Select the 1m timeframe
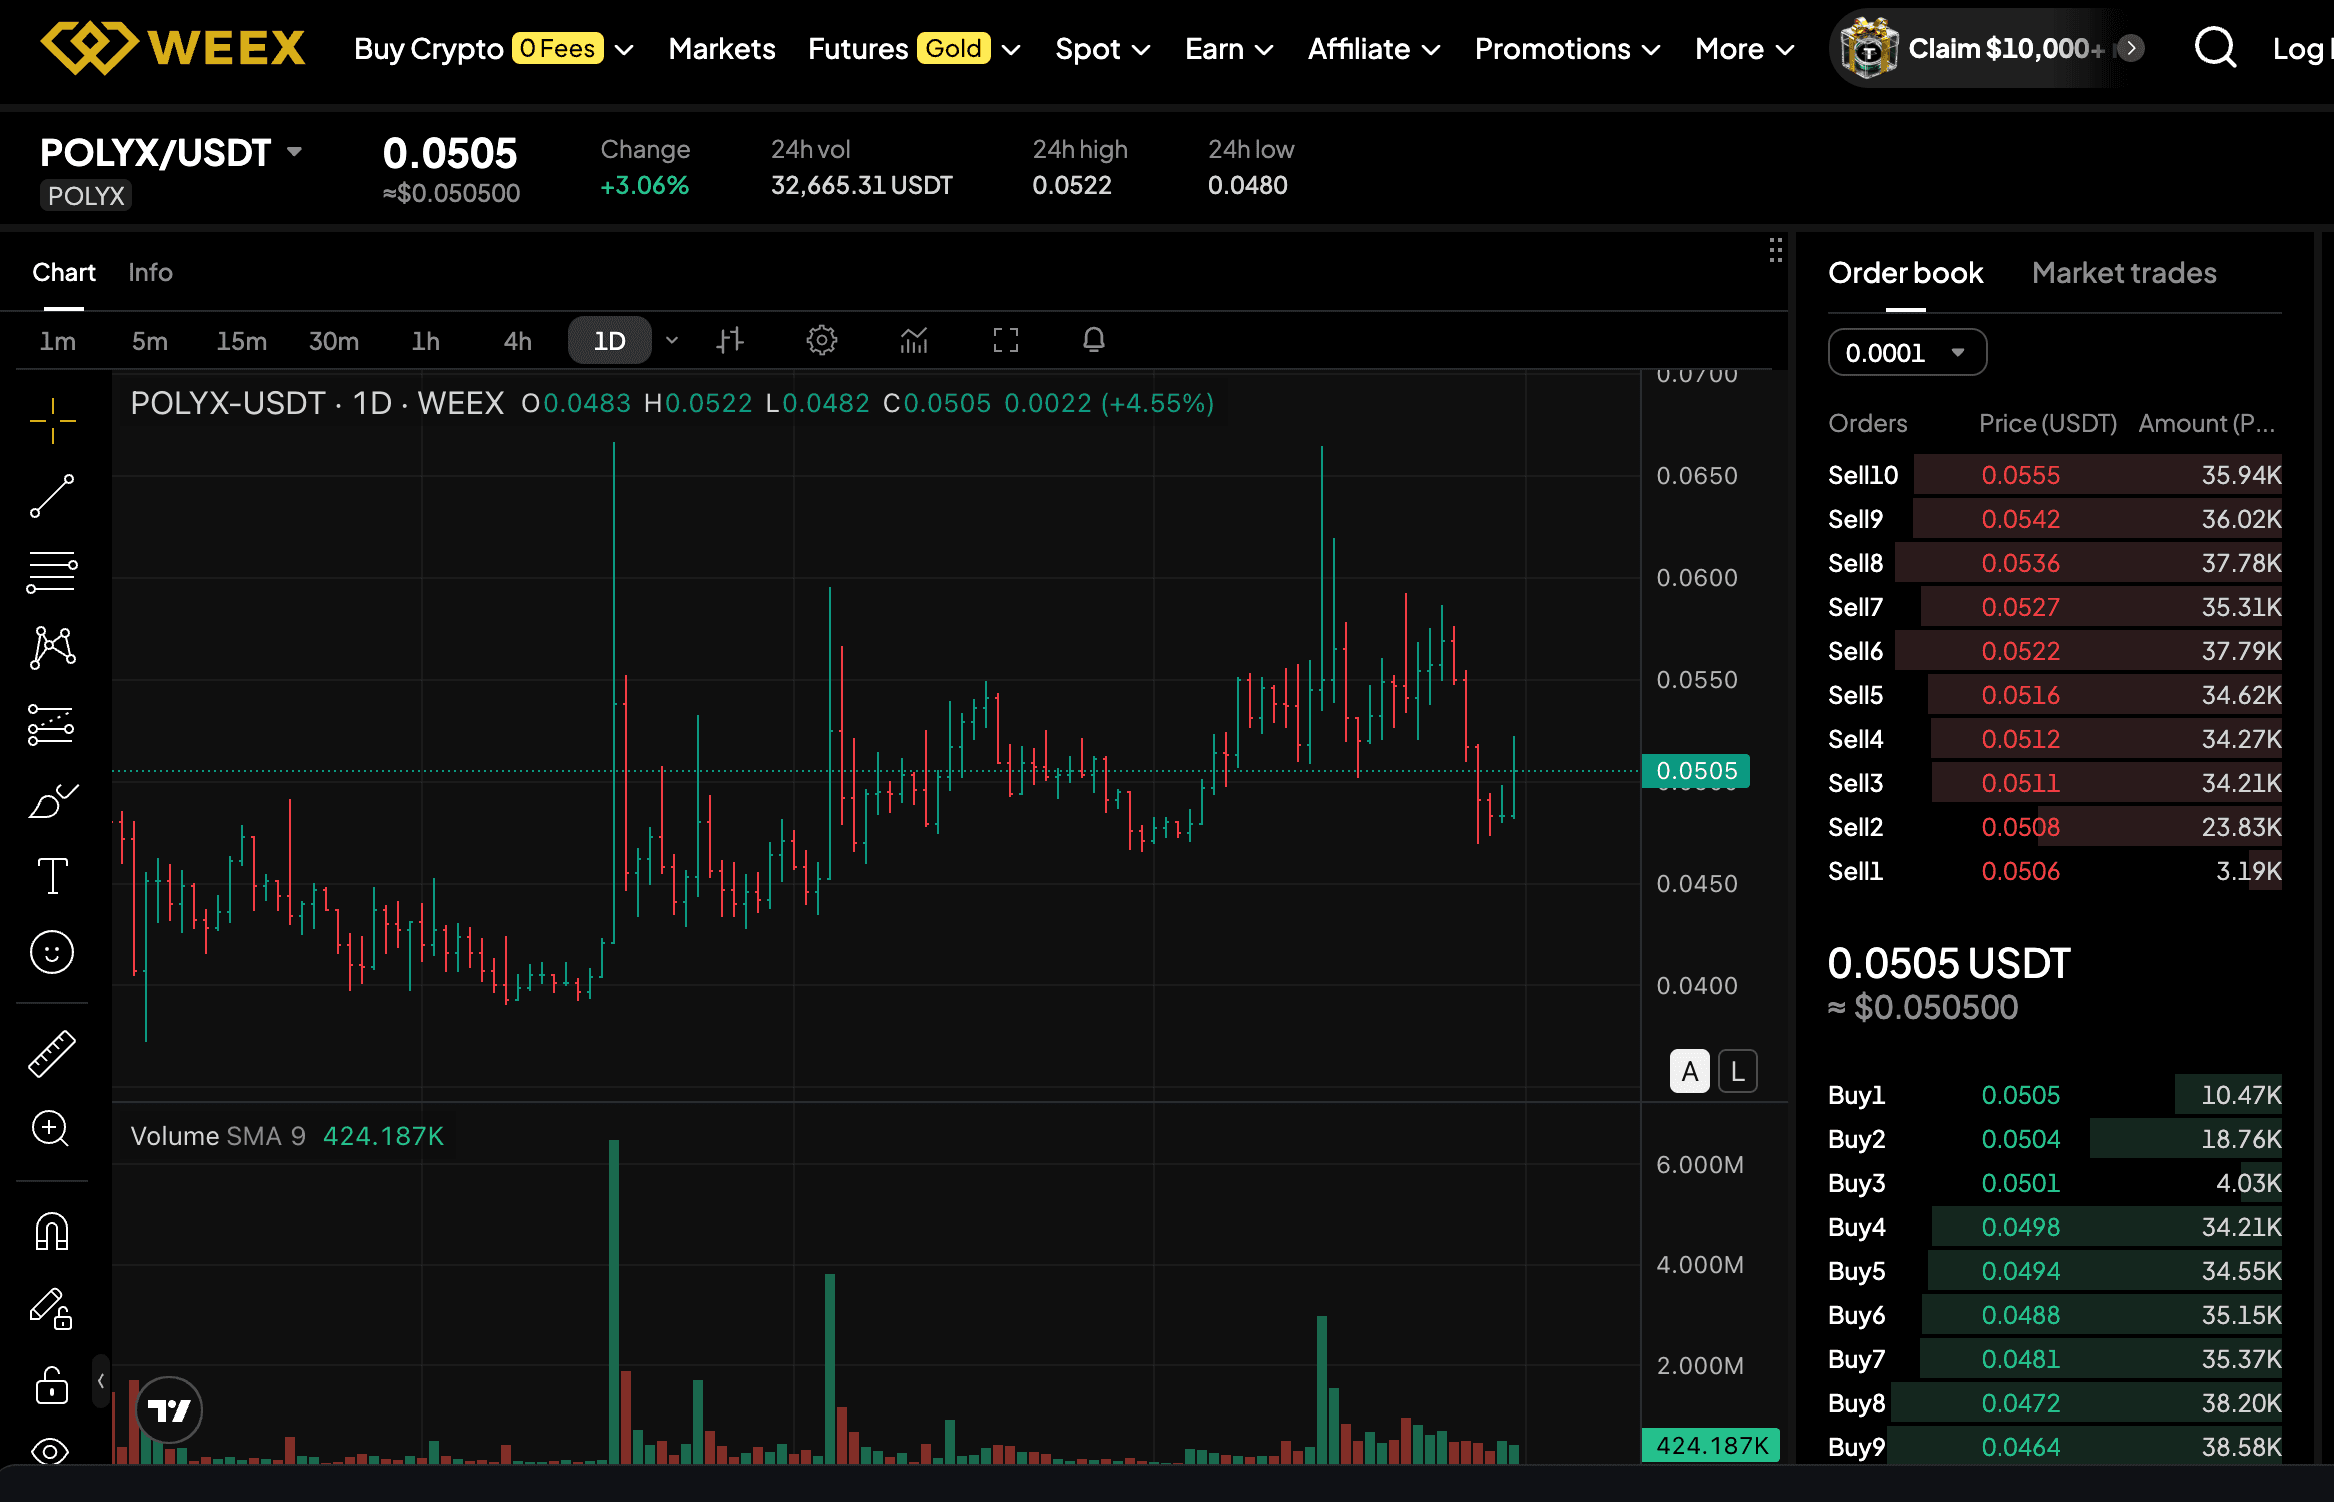Viewport: 2334px width, 1502px height. coord(58,341)
